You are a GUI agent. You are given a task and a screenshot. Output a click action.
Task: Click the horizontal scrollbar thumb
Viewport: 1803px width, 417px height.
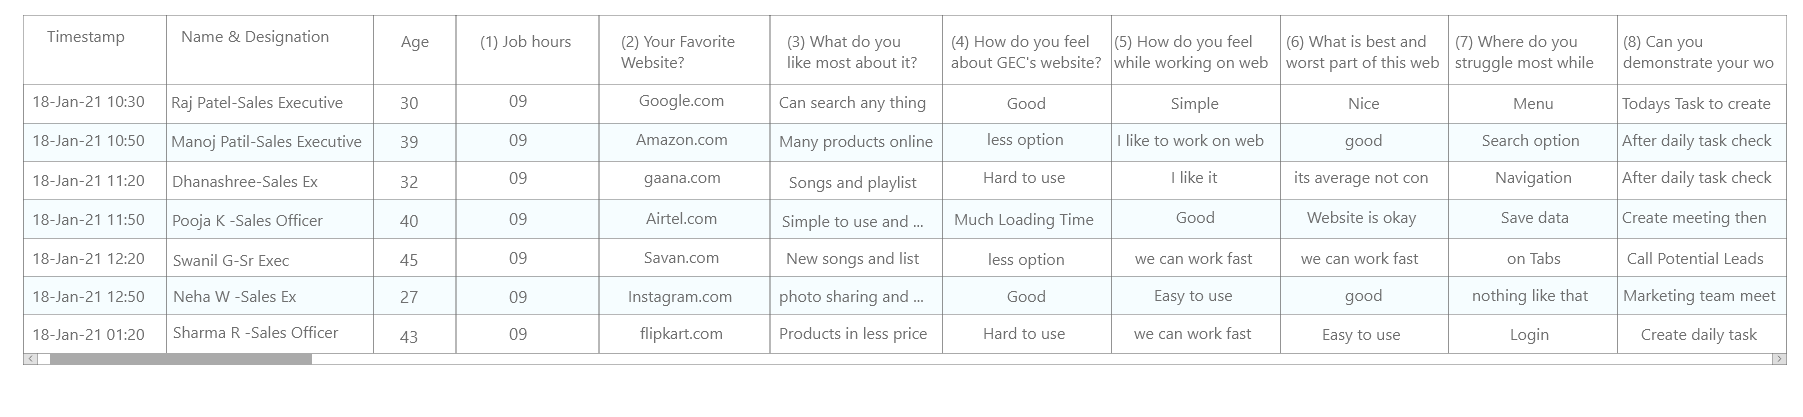(x=181, y=359)
